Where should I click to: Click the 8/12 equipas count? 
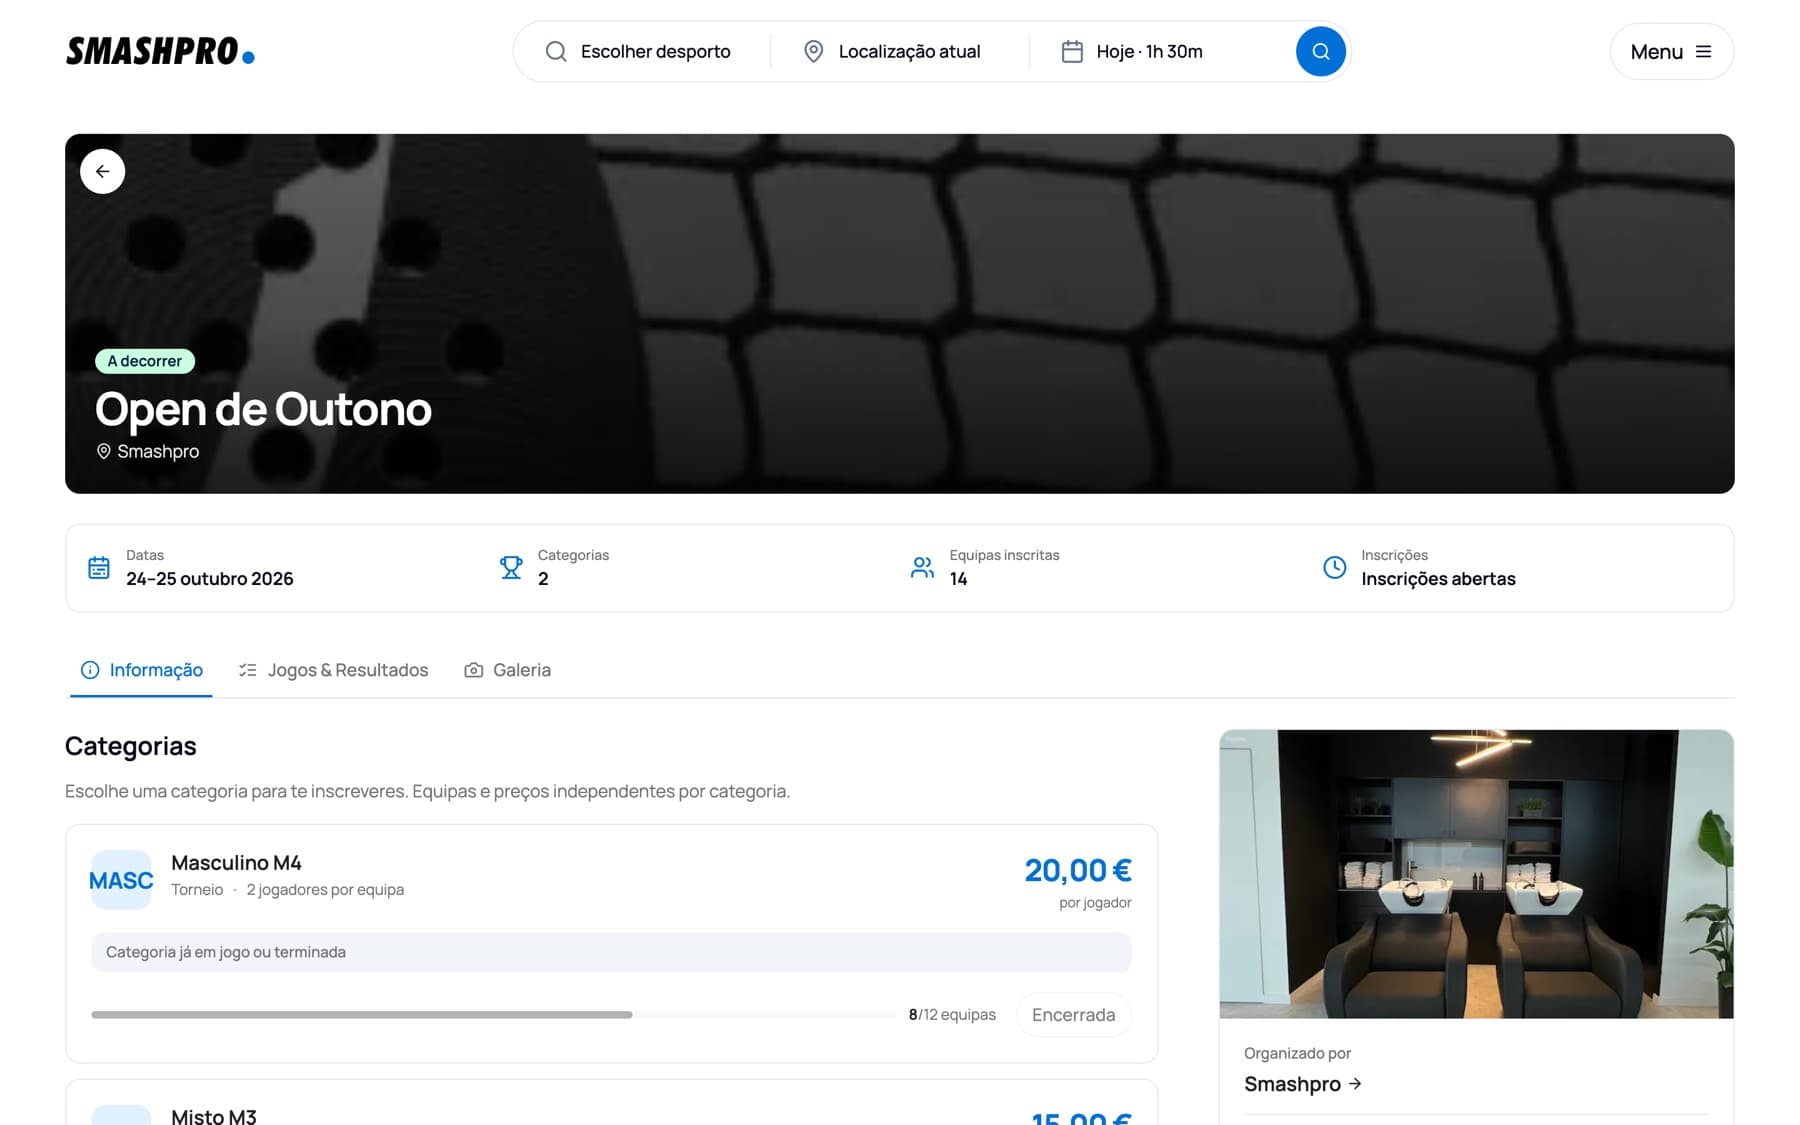952,1015
